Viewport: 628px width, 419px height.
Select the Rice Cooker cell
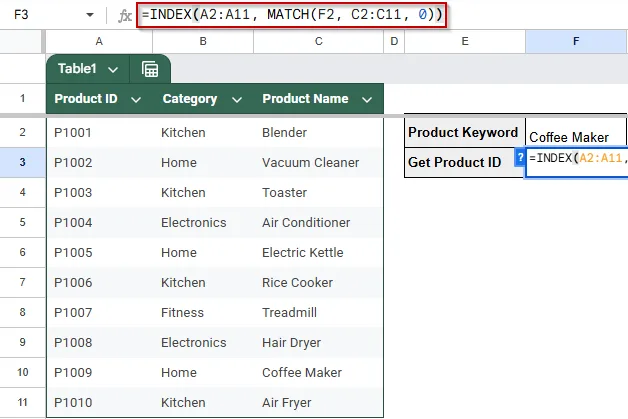pos(318,282)
